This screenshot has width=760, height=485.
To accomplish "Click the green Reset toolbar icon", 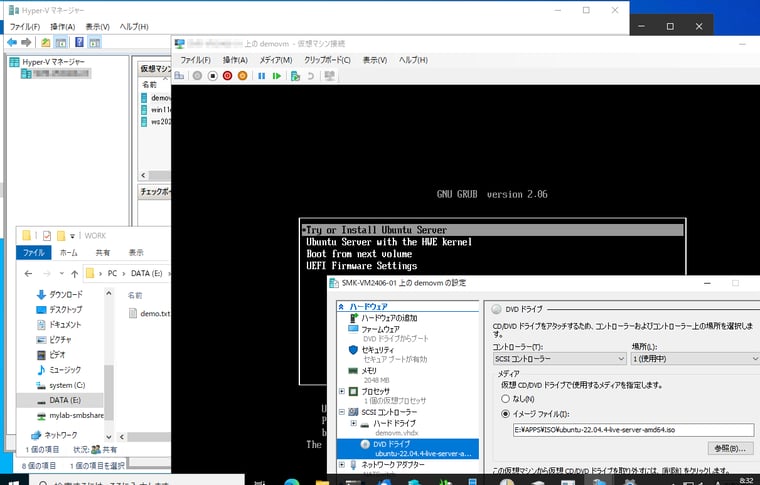I will click(x=277, y=76).
